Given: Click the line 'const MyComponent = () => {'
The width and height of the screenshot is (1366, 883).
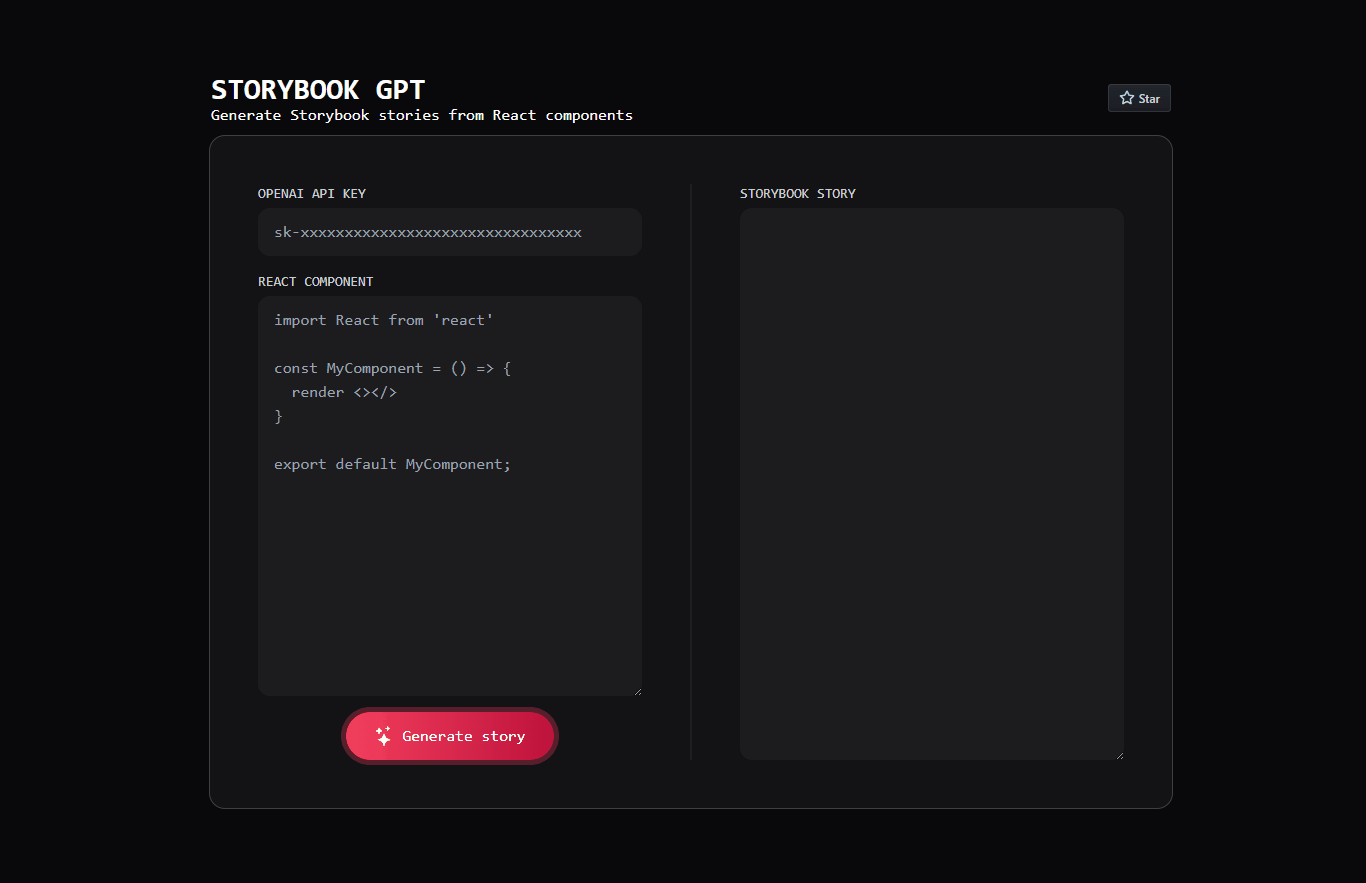Looking at the screenshot, I should click(x=393, y=368).
